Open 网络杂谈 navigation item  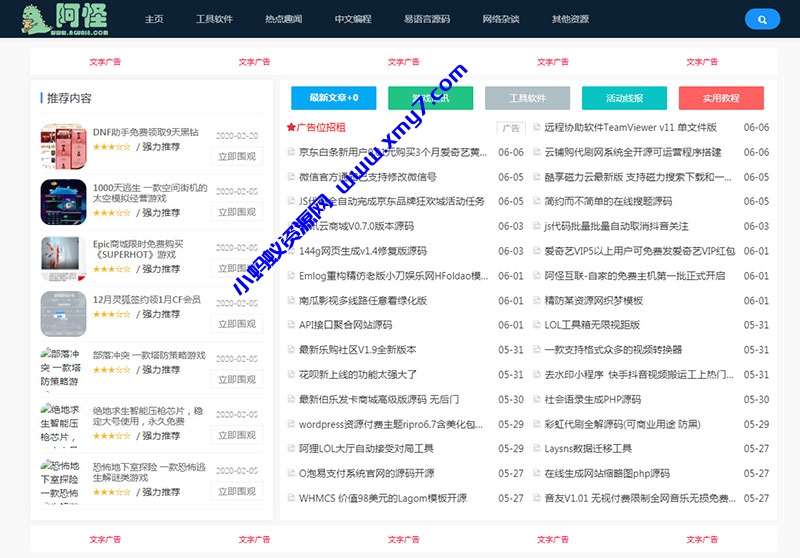coord(501,19)
